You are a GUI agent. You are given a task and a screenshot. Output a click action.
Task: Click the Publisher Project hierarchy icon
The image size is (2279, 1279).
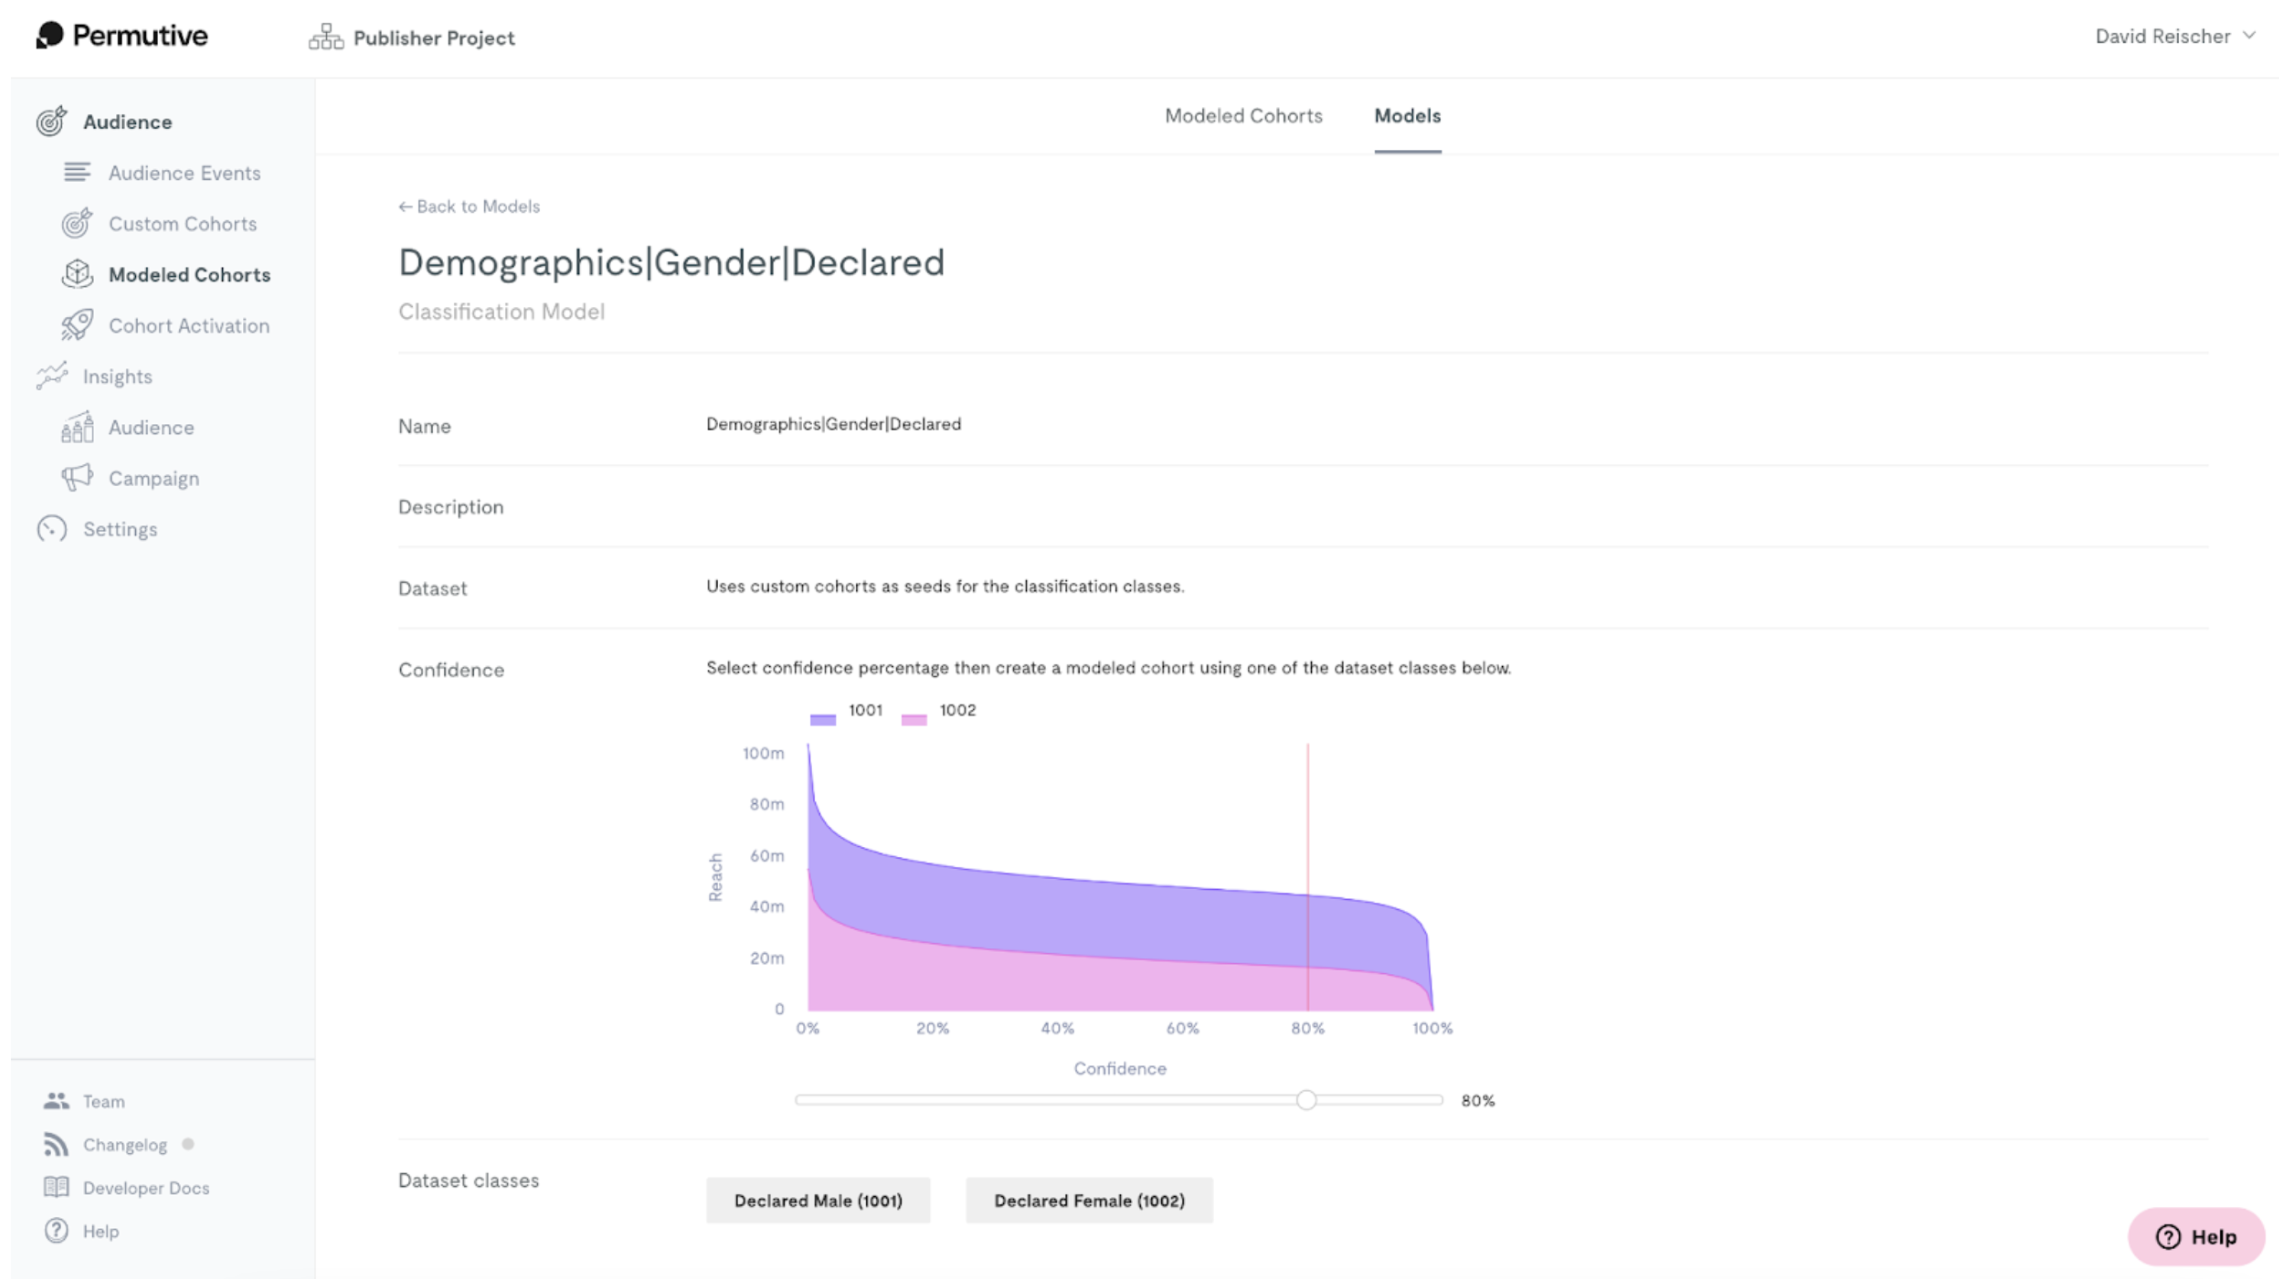click(325, 38)
